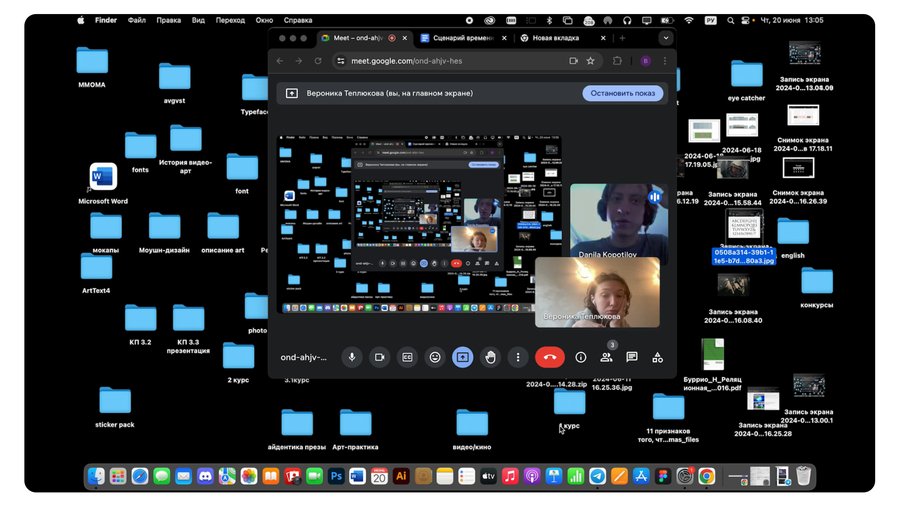The width and height of the screenshot is (900, 506).
Task: Open the Chrome profile avatar
Action: (646, 61)
